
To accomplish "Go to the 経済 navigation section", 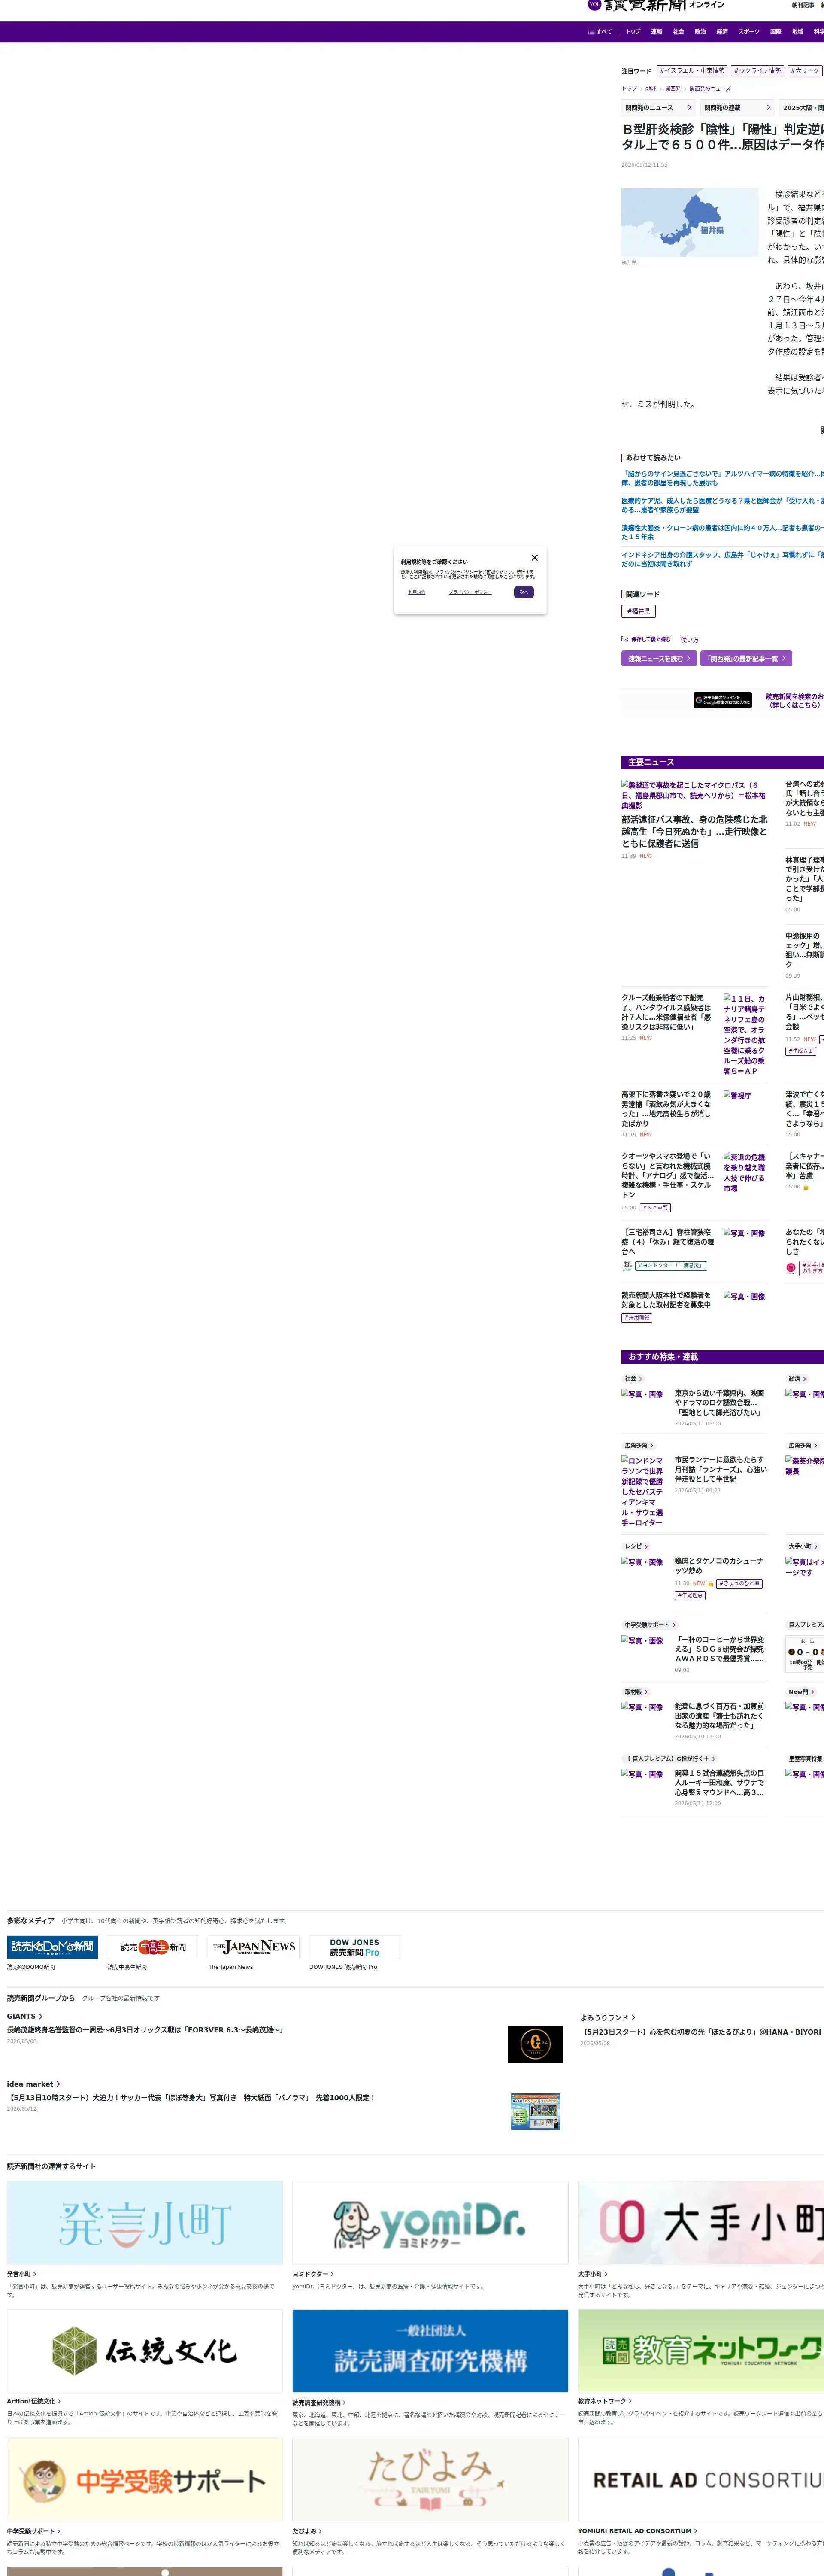I will [722, 32].
